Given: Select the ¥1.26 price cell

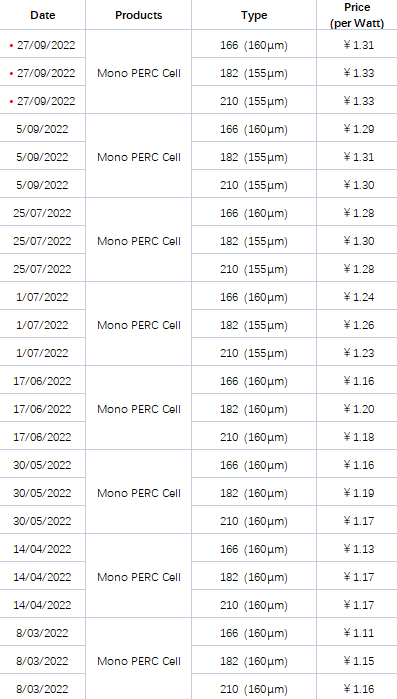Looking at the screenshot, I should pyautogui.click(x=359, y=325).
